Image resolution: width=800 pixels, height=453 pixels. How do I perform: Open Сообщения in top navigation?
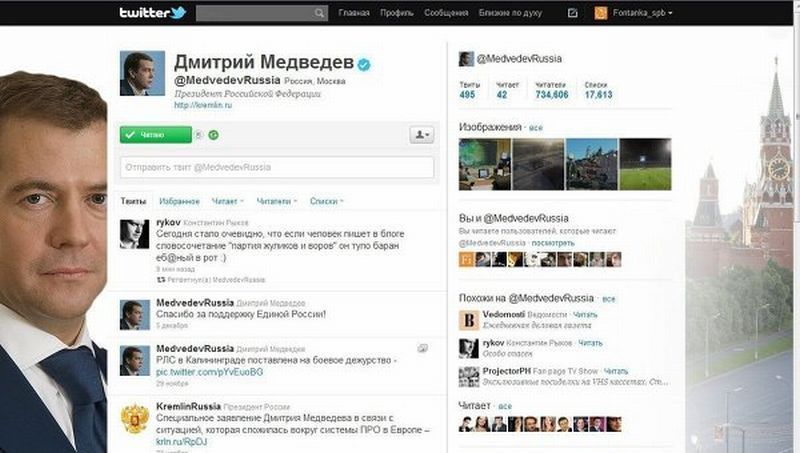pyautogui.click(x=446, y=13)
